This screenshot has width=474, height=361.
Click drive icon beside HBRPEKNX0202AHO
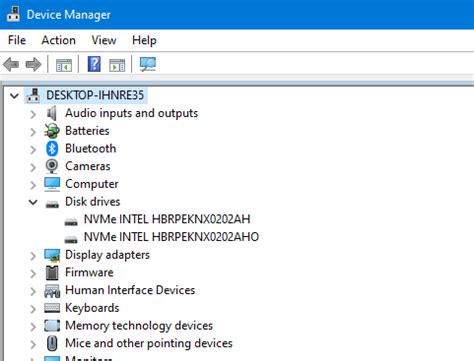pyautogui.click(x=71, y=239)
